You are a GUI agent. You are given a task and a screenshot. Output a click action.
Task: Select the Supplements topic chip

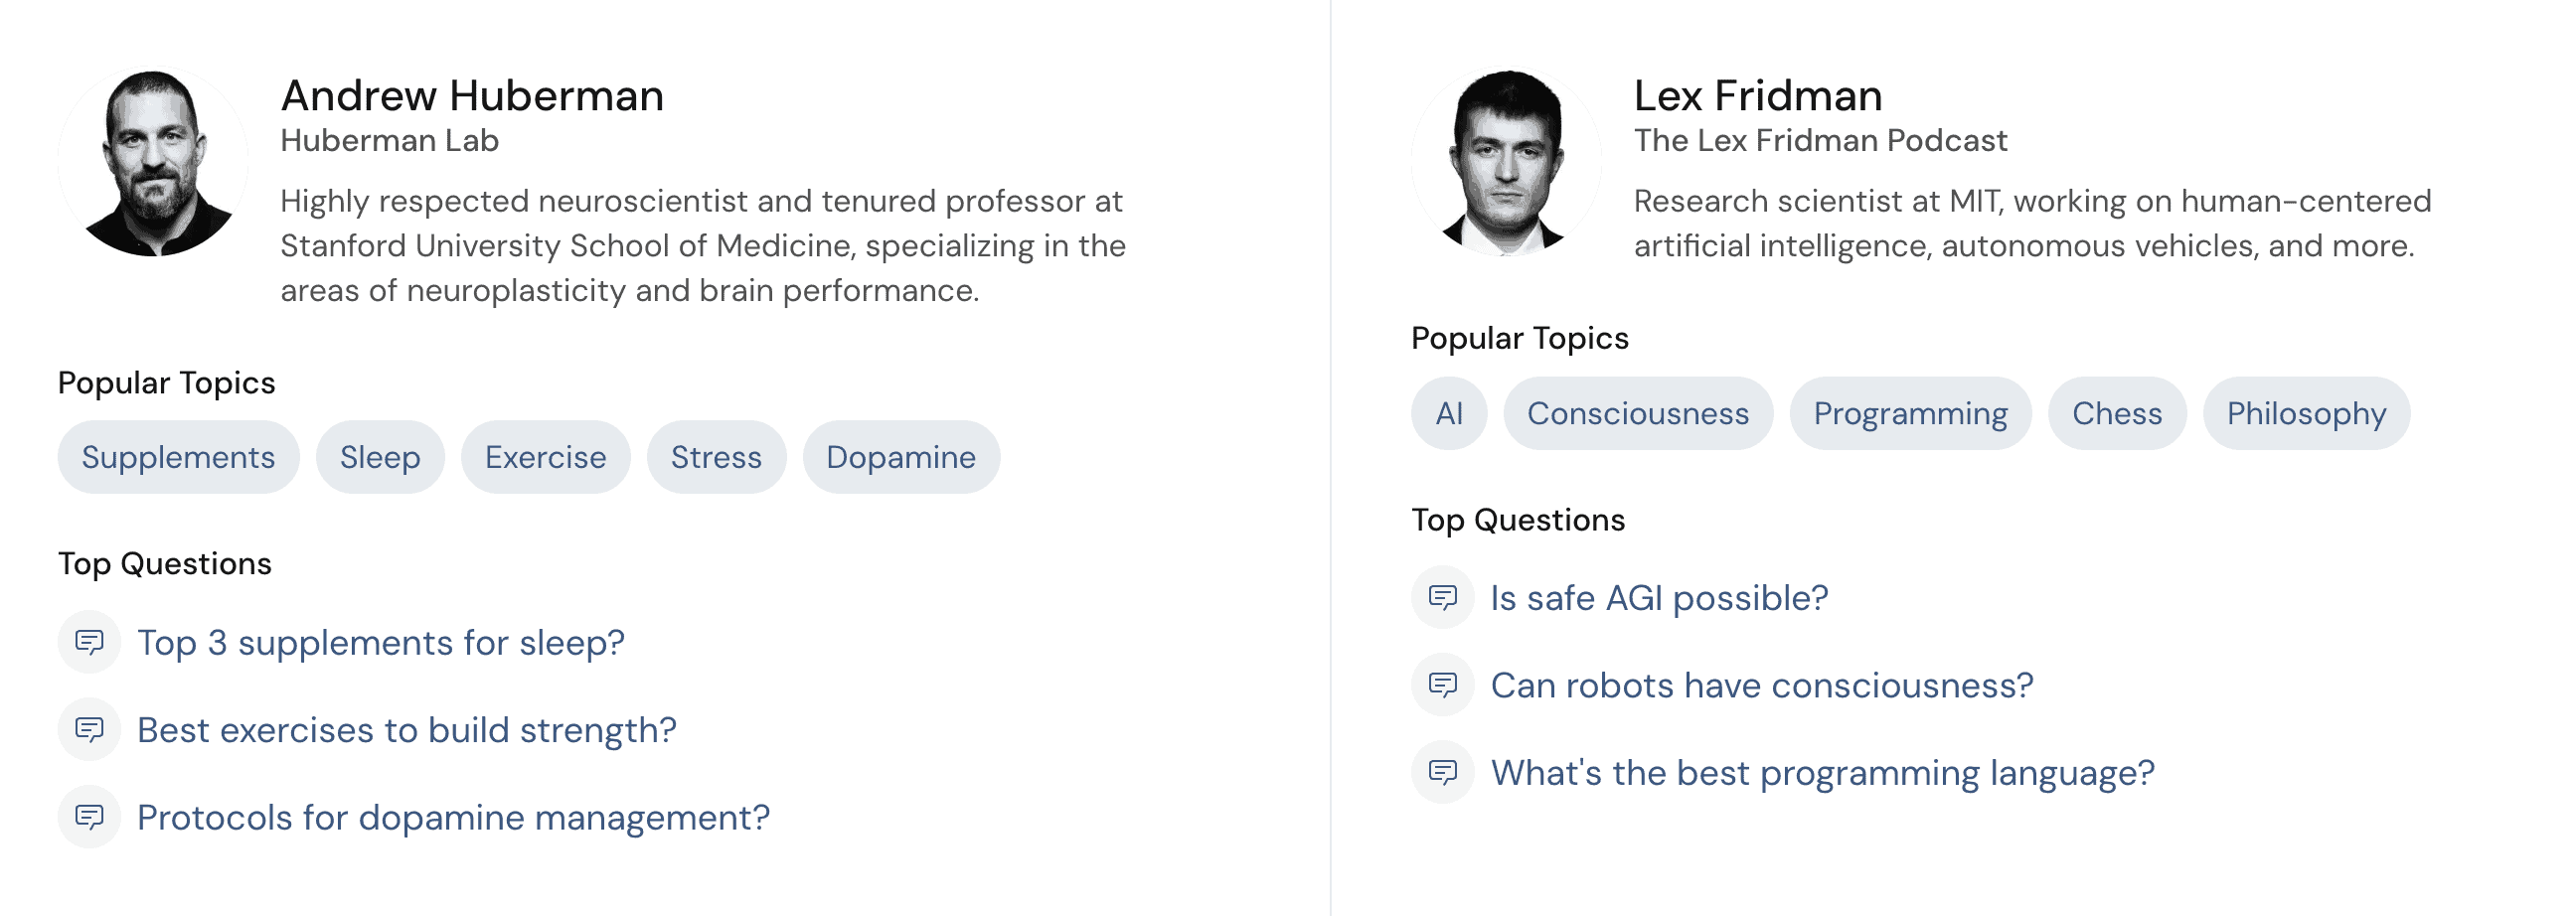pyautogui.click(x=178, y=457)
